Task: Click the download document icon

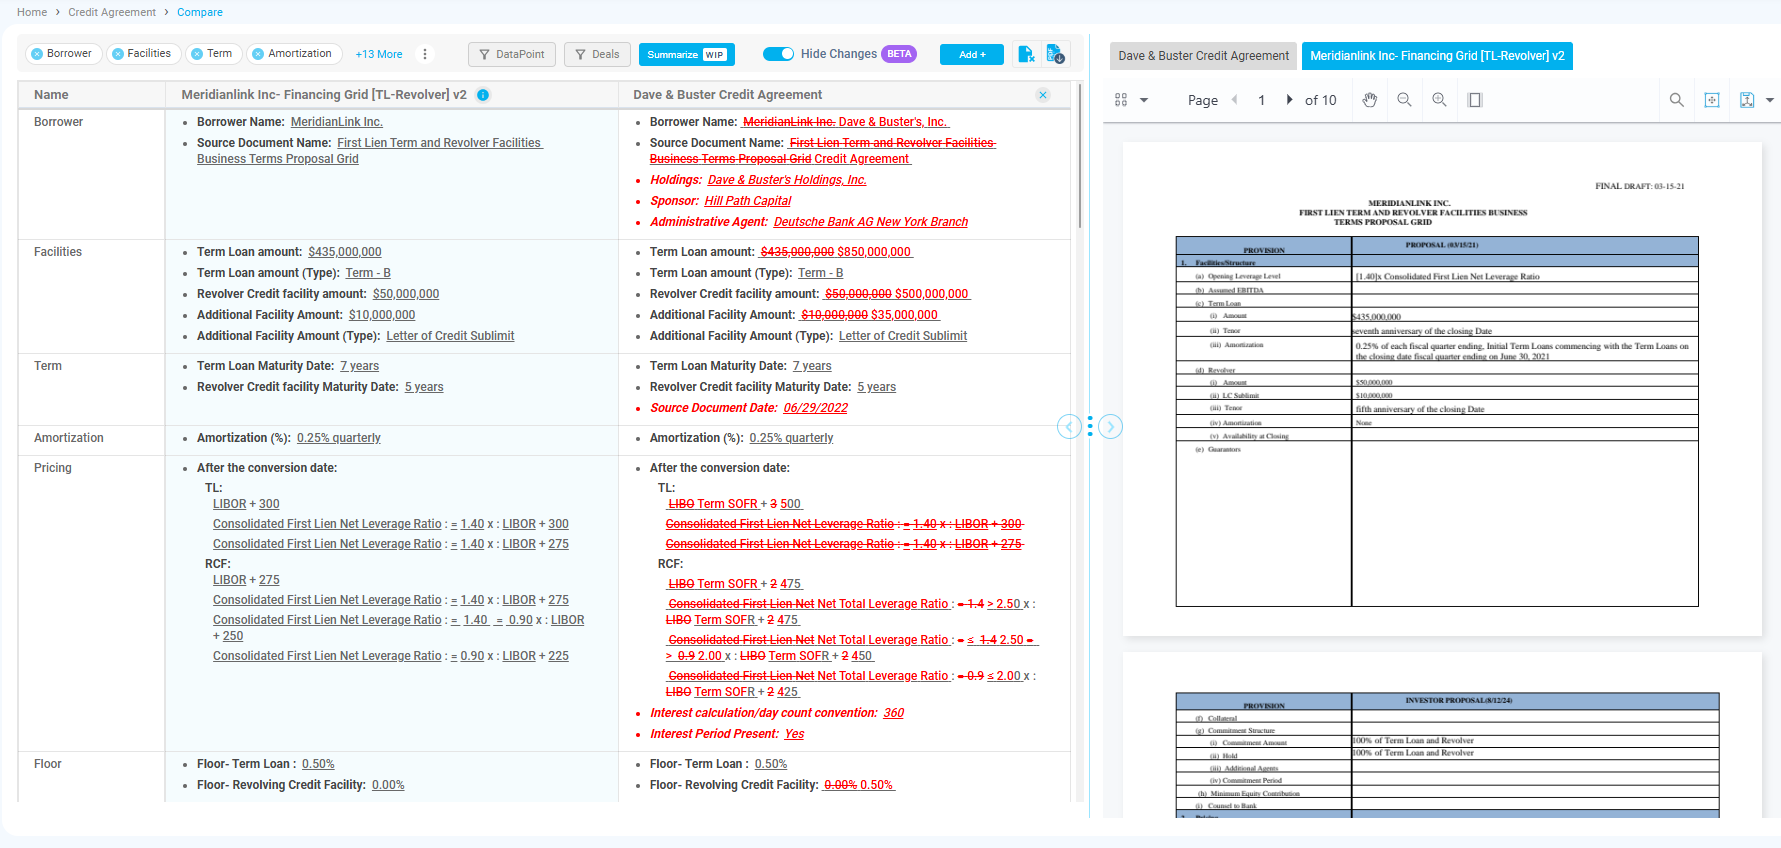Action: (1055, 54)
